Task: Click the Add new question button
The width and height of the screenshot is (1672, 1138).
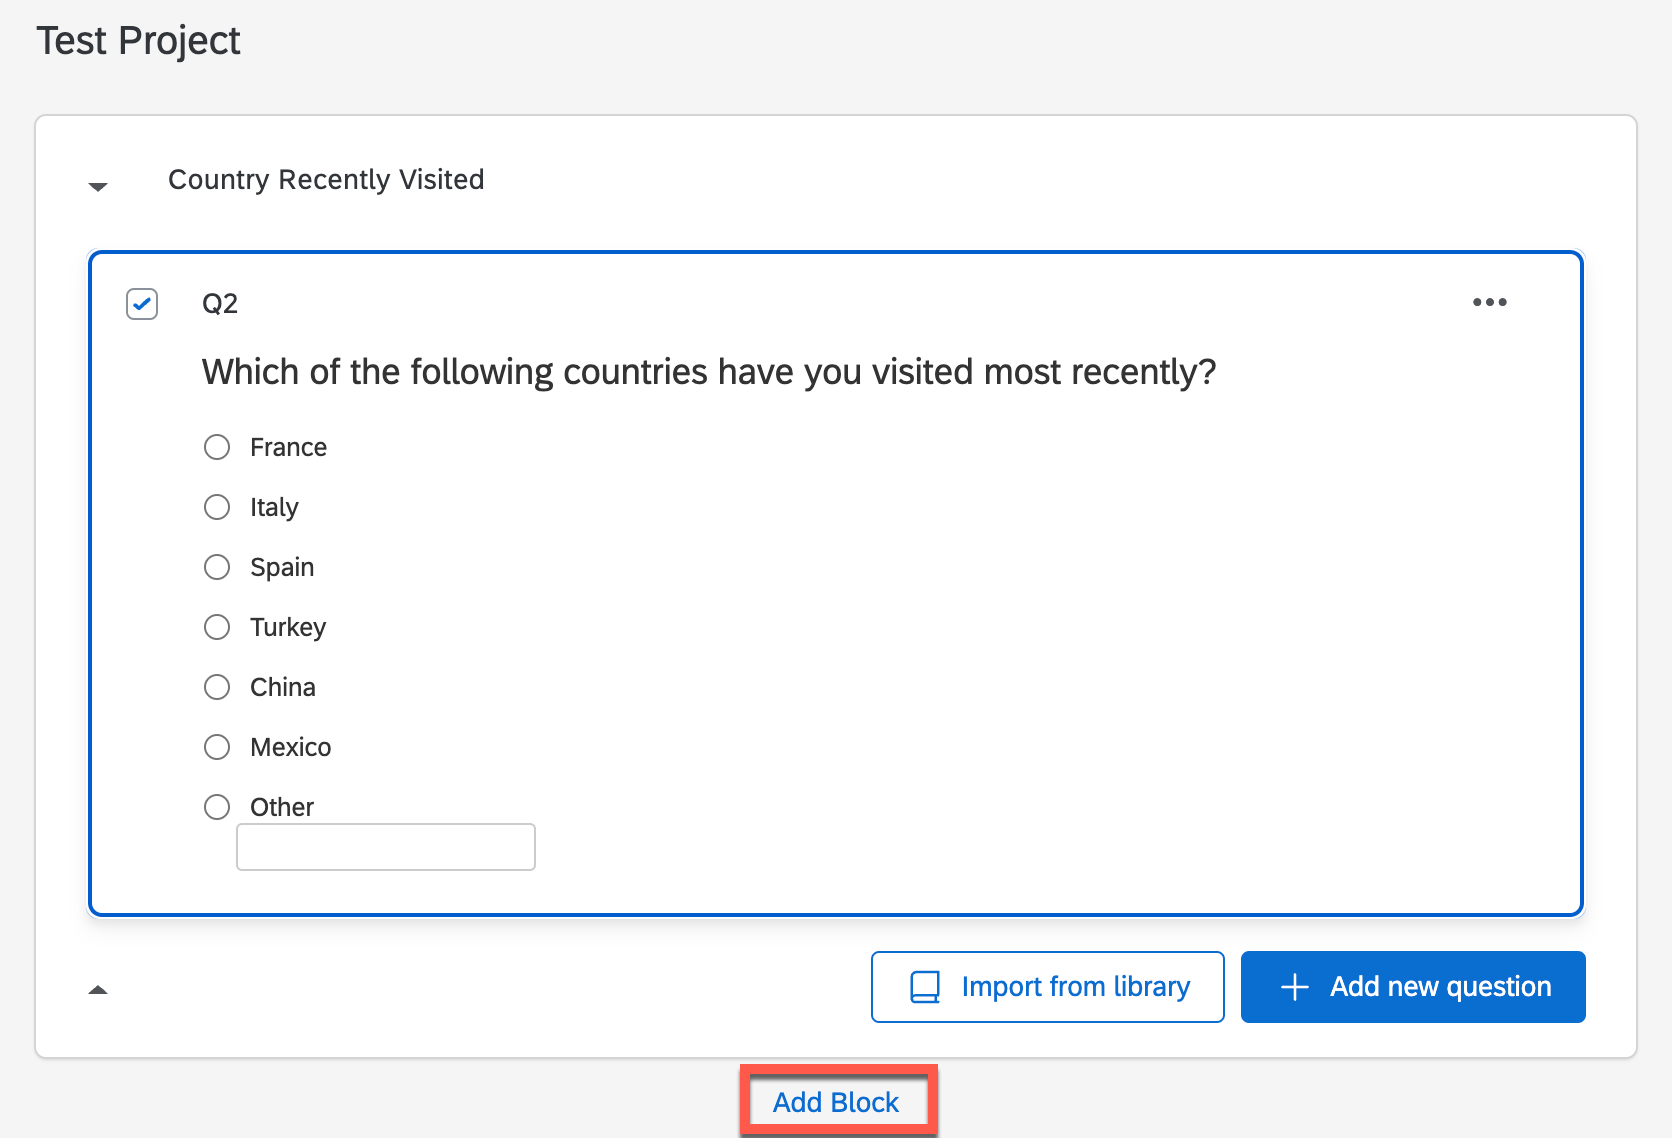Action: tap(1412, 987)
